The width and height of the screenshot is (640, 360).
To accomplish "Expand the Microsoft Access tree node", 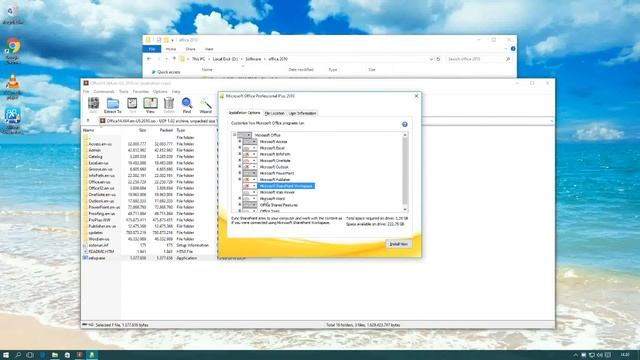I will click(x=240, y=142).
